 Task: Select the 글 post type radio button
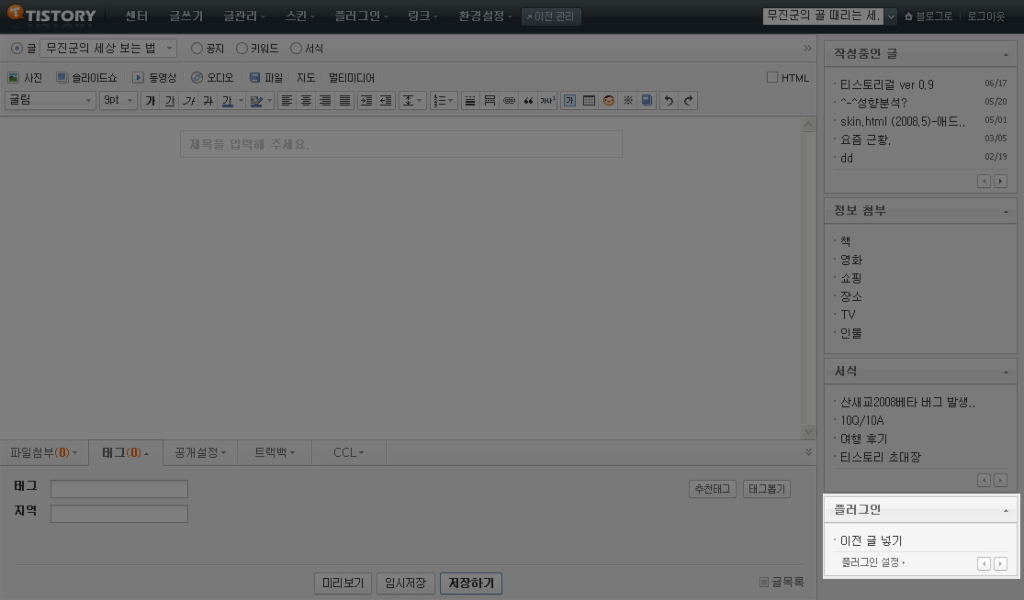[x=17, y=48]
